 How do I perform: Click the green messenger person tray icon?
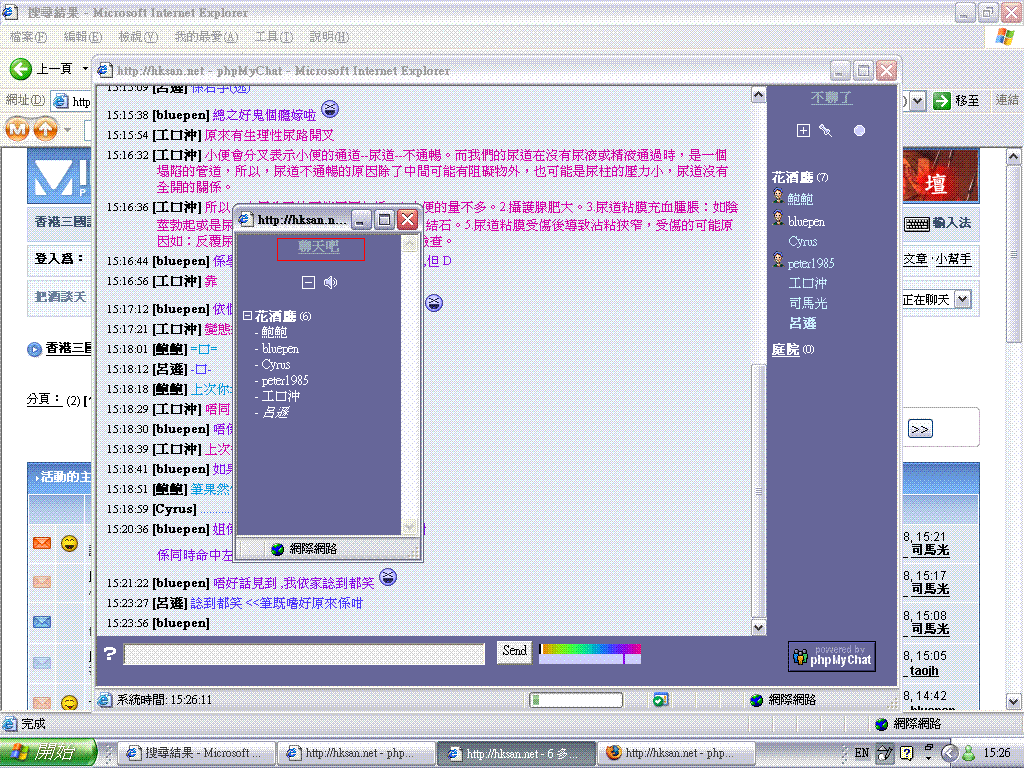(x=969, y=753)
